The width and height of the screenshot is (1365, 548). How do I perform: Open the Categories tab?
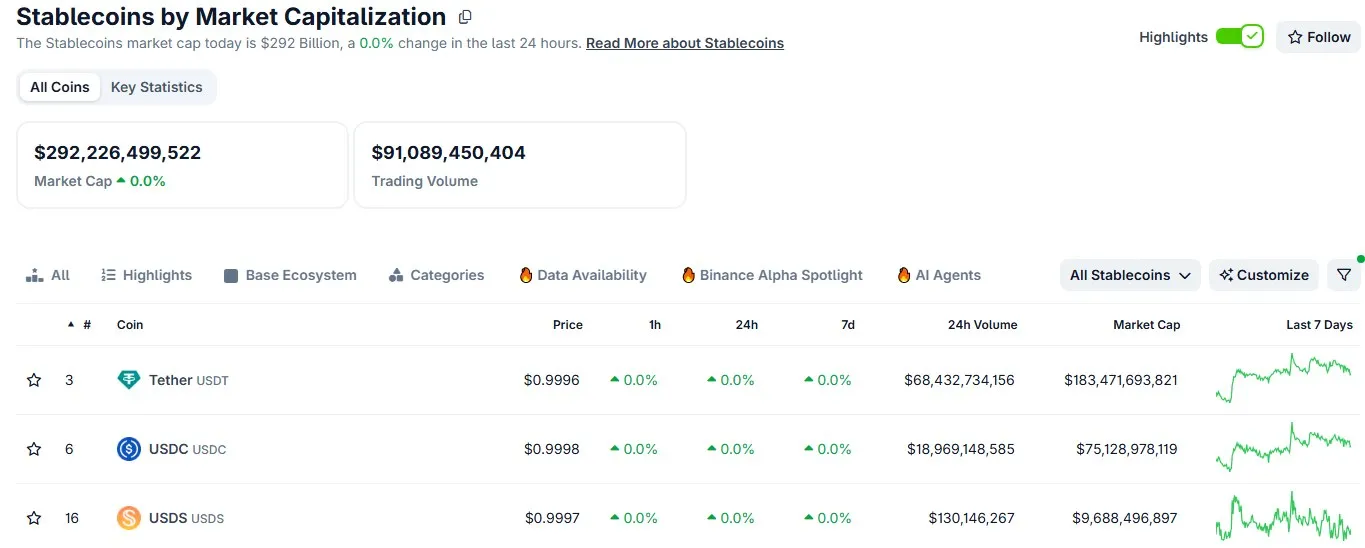point(436,275)
